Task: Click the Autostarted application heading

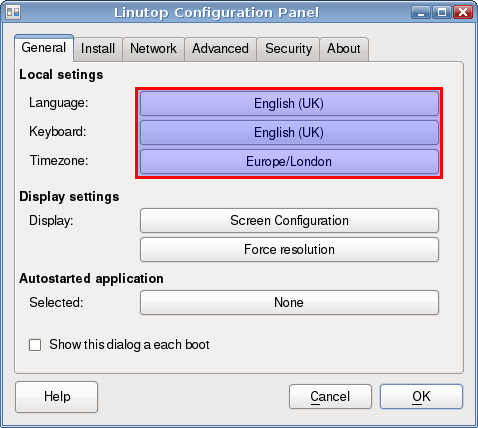Action: pyautogui.click(x=91, y=279)
